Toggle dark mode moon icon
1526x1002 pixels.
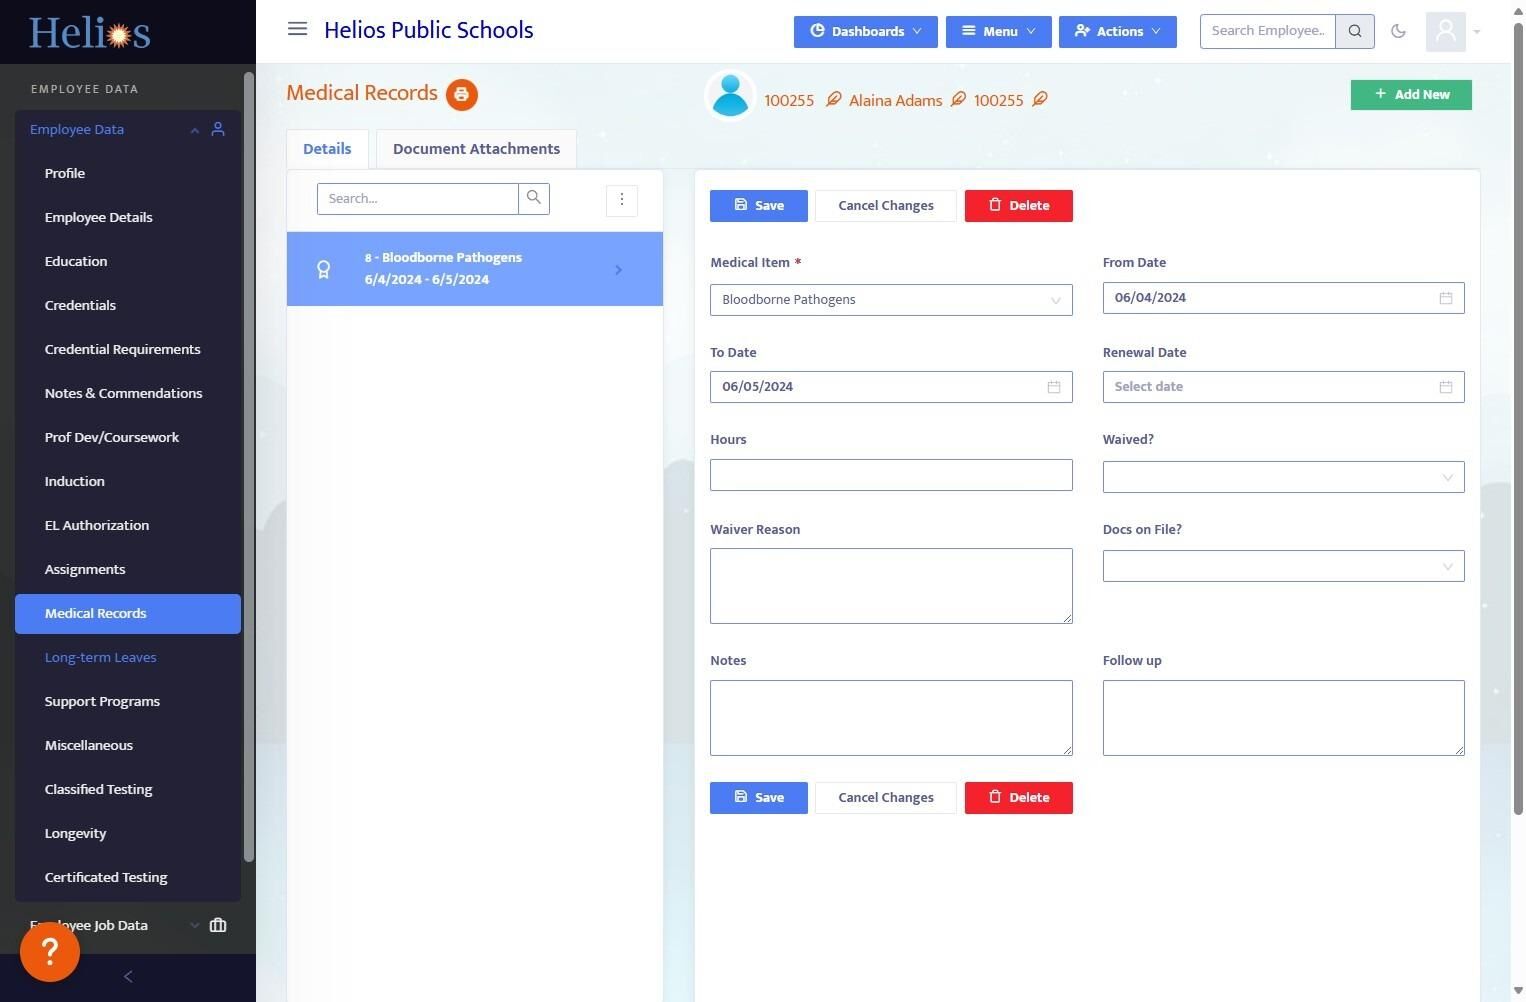1398,31
